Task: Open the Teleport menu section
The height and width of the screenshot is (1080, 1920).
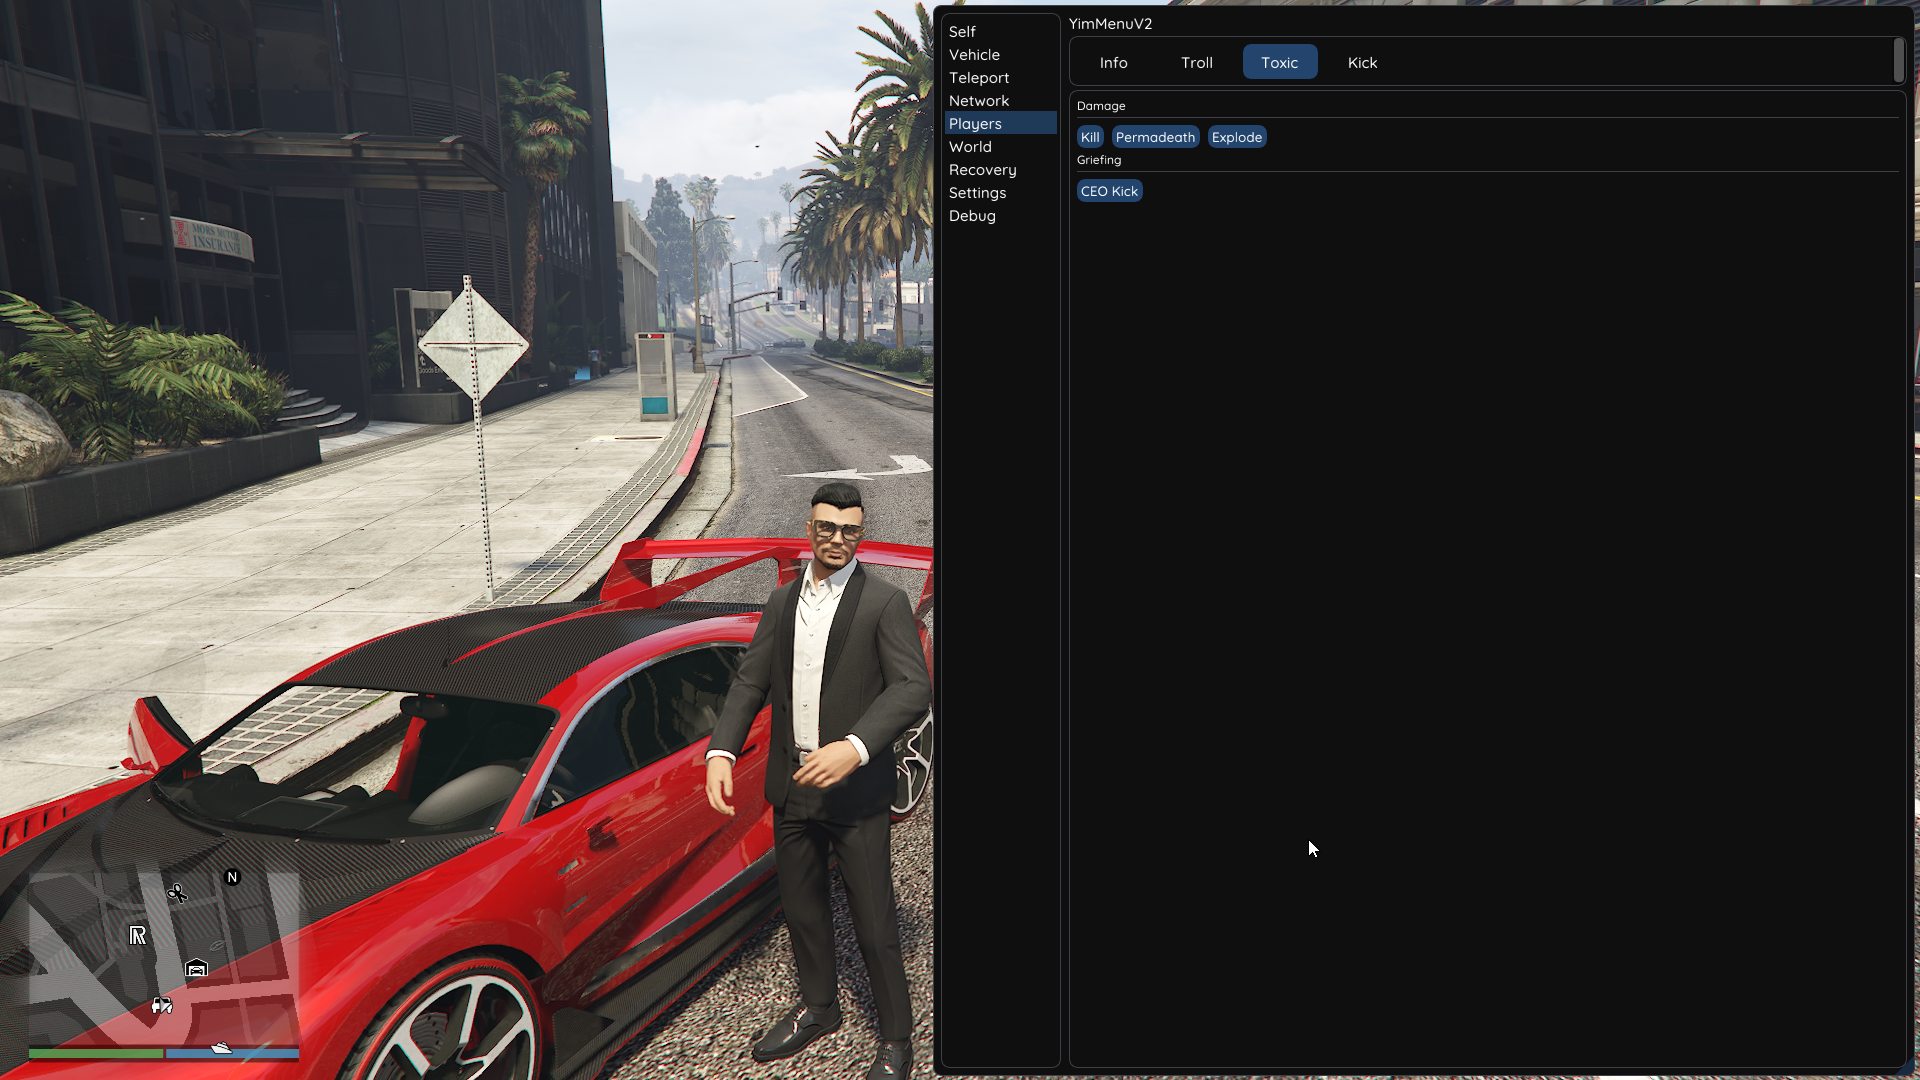Action: pyautogui.click(x=979, y=78)
